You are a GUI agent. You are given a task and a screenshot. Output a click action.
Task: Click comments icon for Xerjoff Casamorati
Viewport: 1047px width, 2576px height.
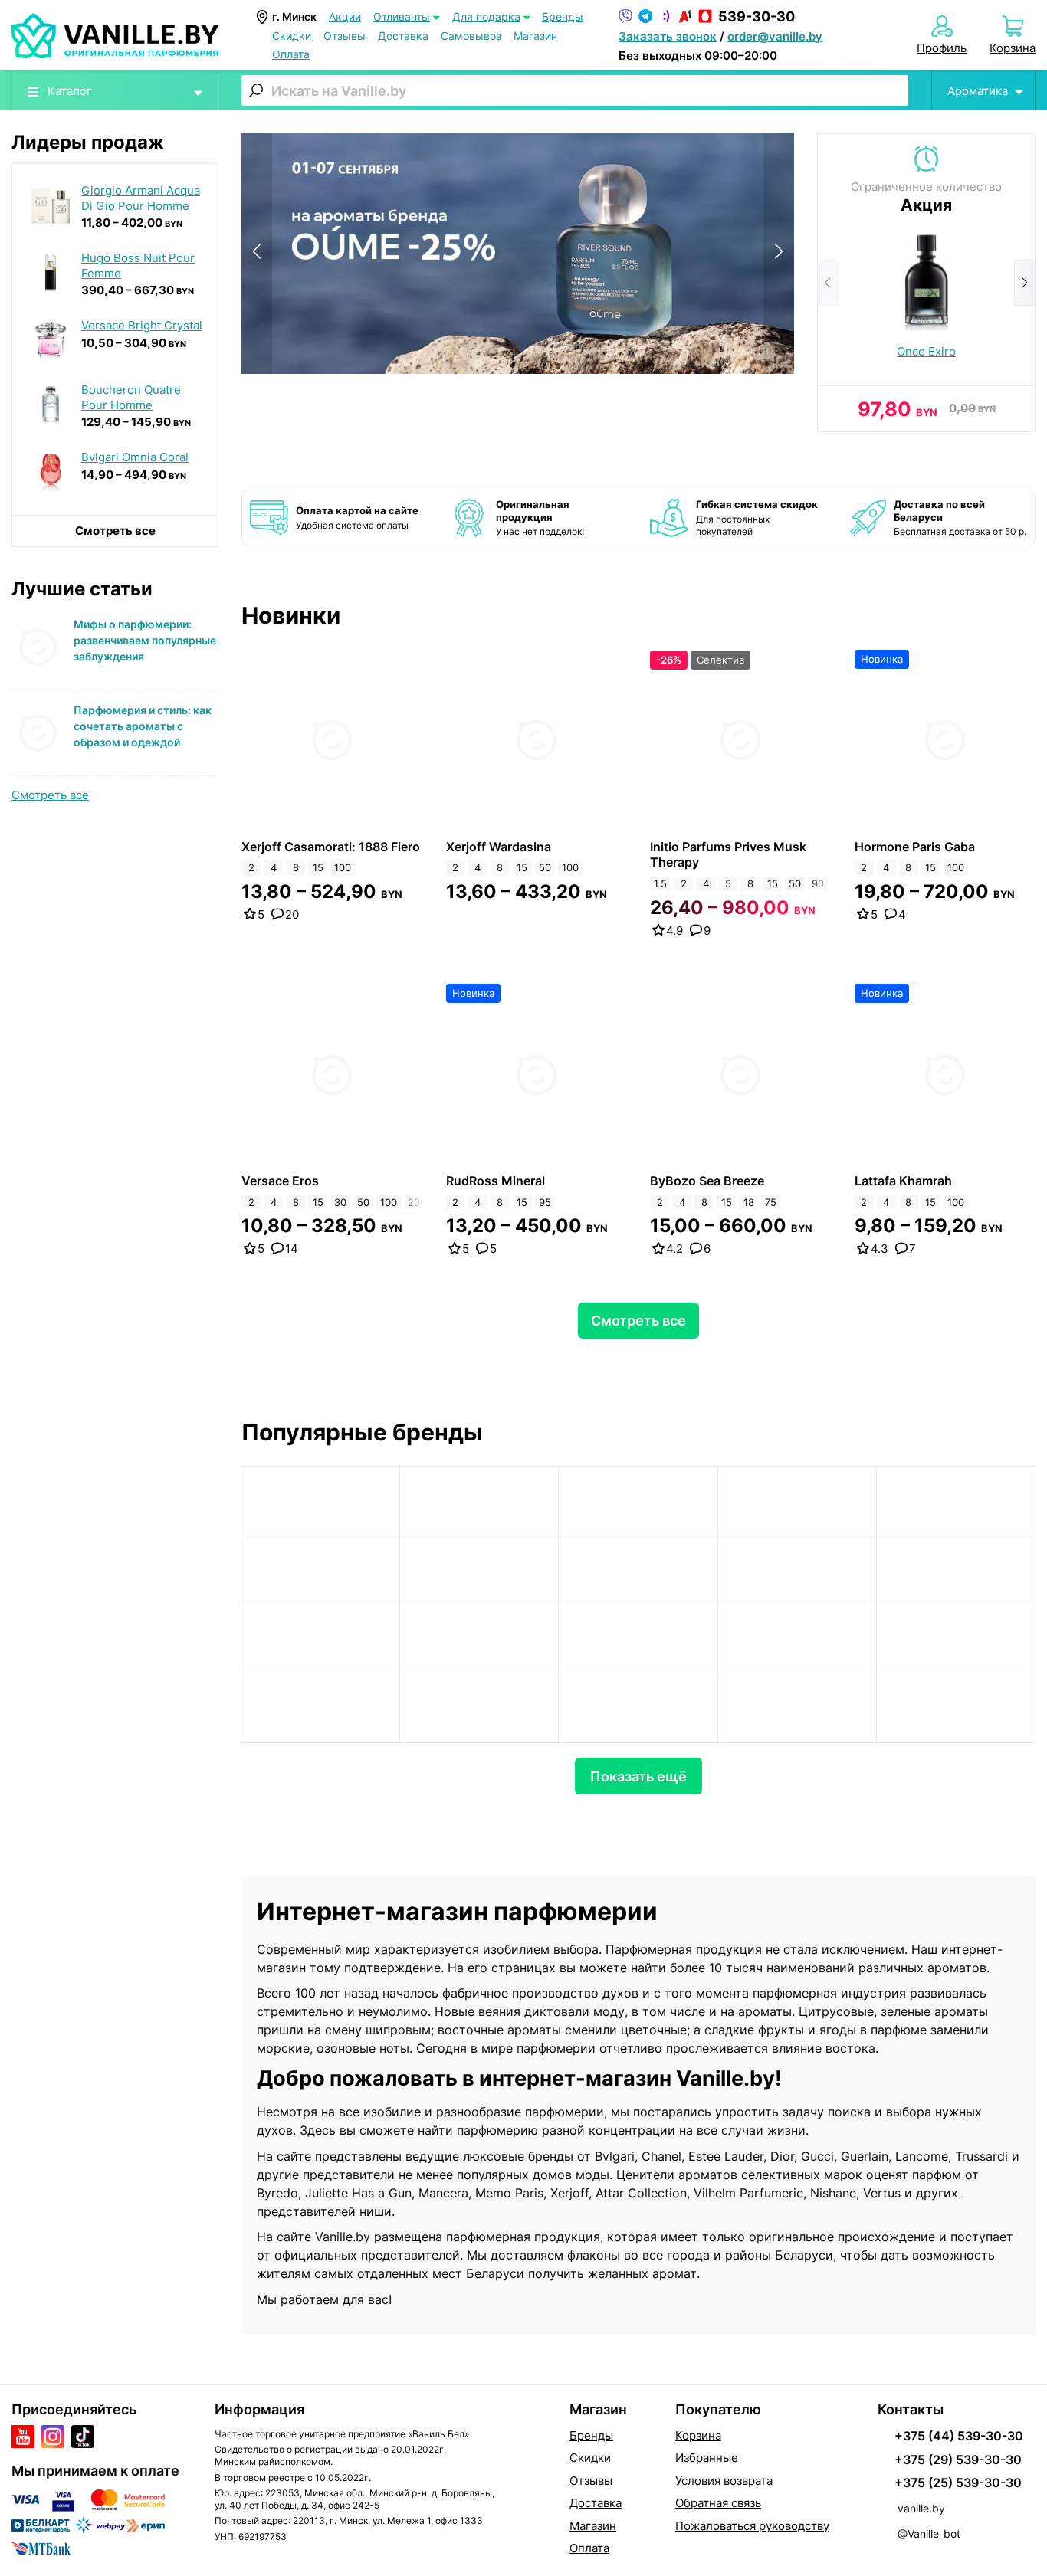pos(277,914)
